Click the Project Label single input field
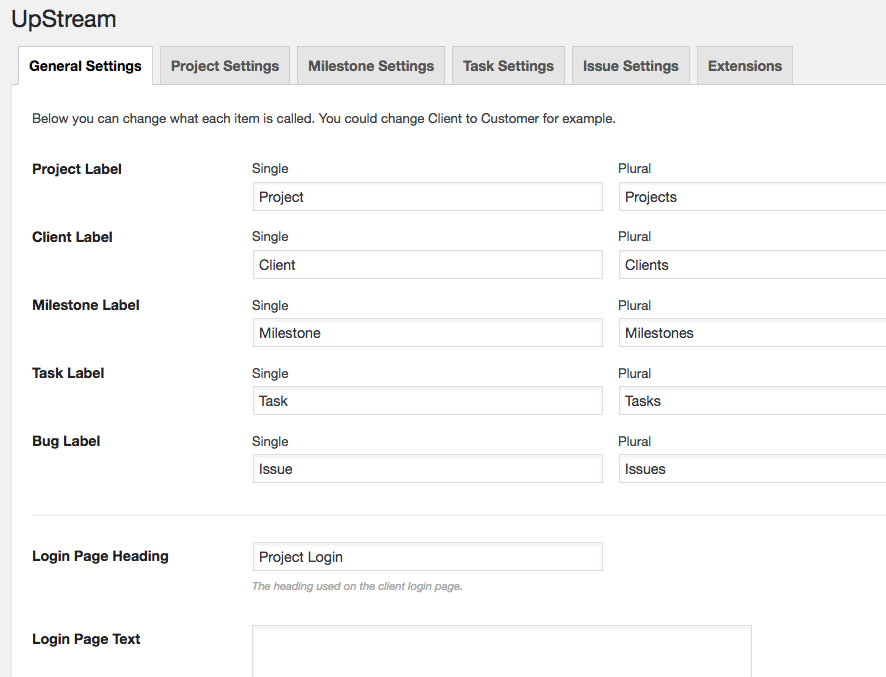886x677 pixels. pos(427,197)
